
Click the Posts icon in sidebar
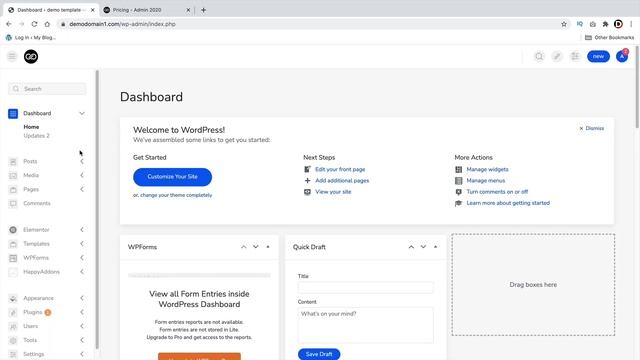tap(13, 162)
